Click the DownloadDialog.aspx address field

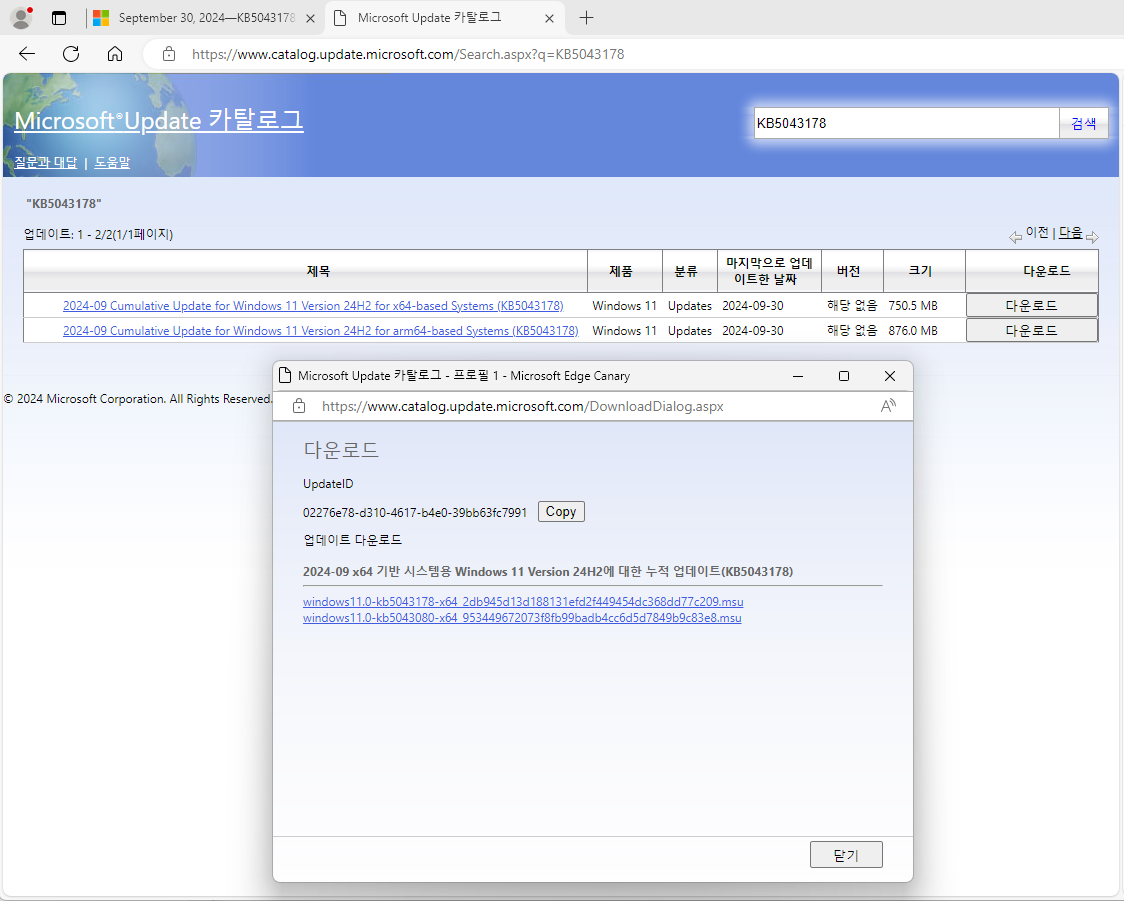click(x=523, y=406)
